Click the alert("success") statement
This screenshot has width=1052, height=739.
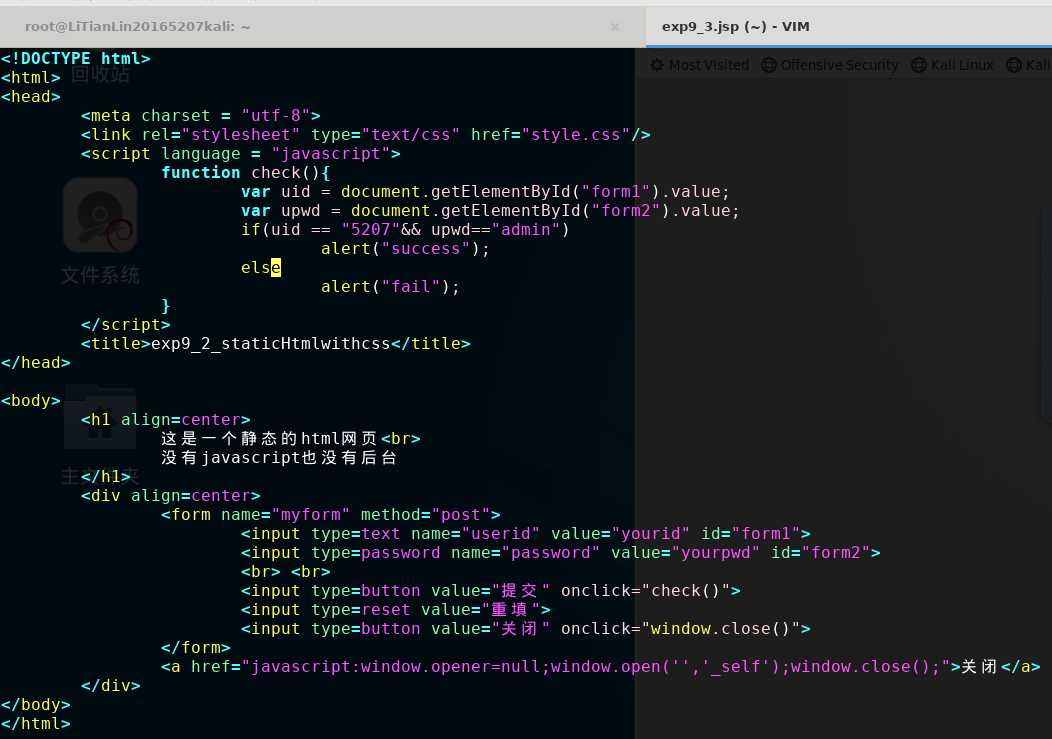pos(405,248)
